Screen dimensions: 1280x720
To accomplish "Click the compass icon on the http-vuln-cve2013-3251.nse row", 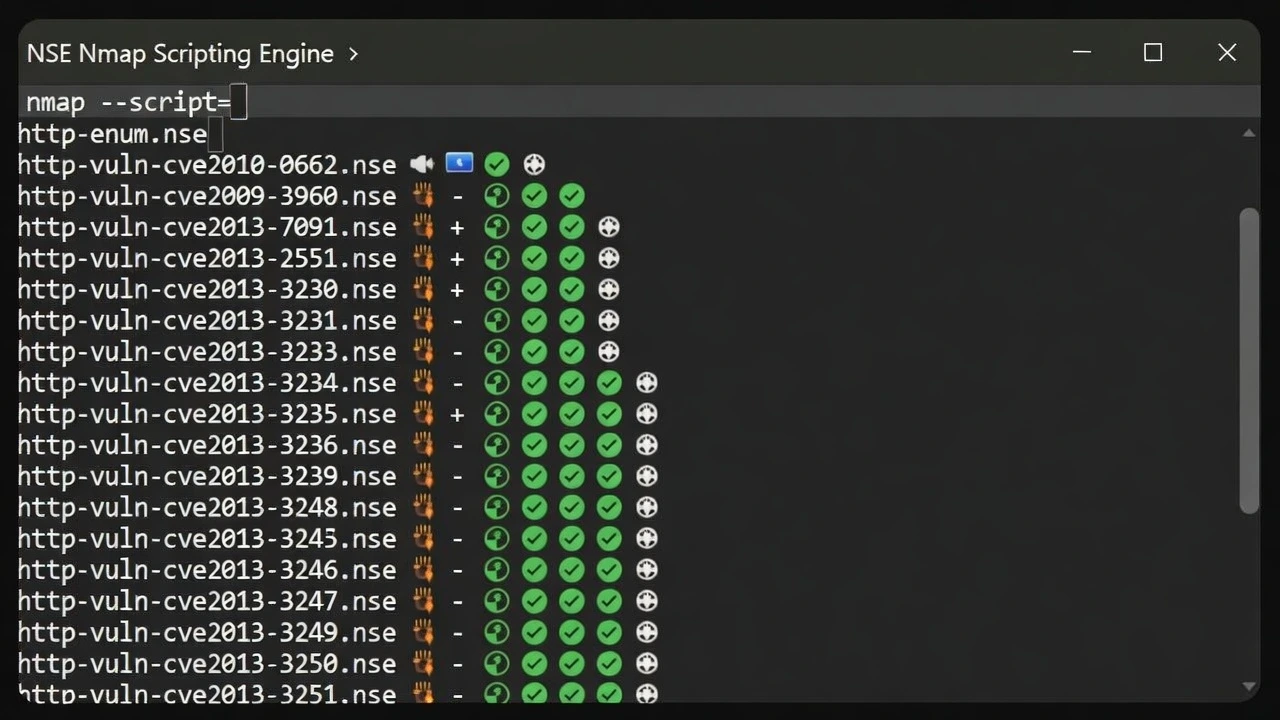I will [x=646, y=693].
